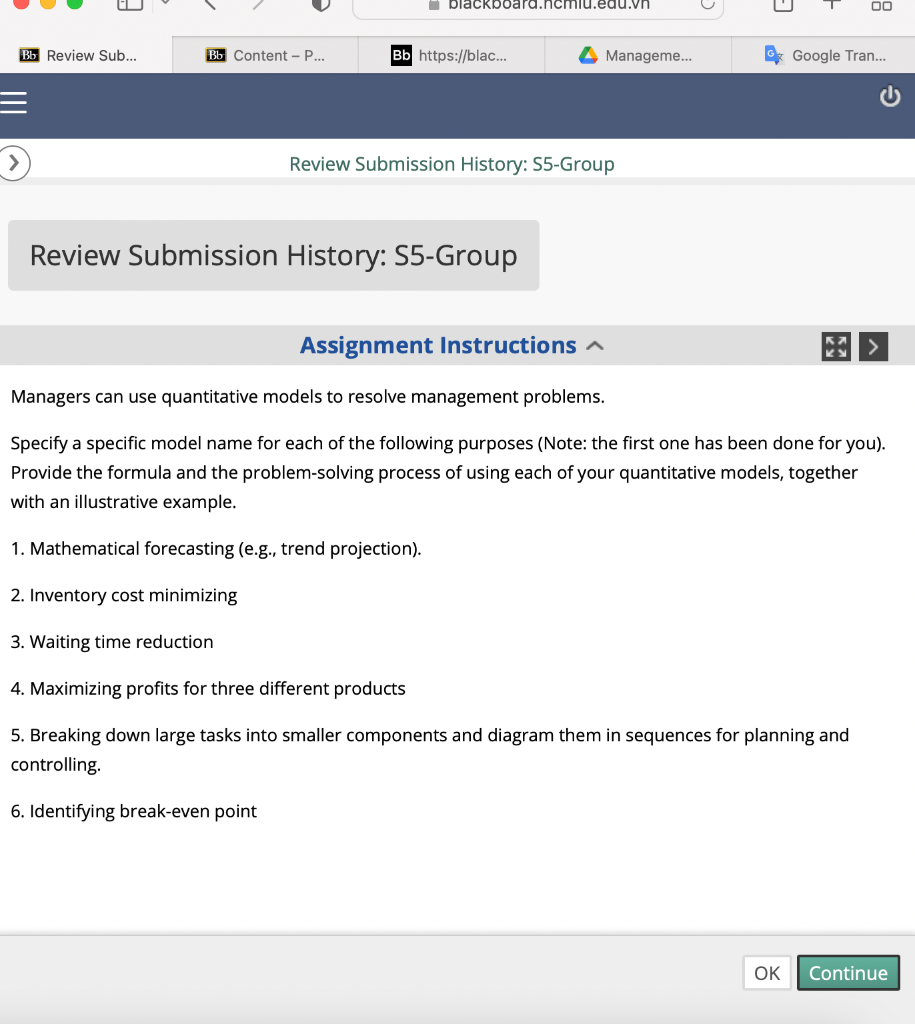Switch to the Content – P... tab
The height and width of the screenshot is (1024, 915).
pyautogui.click(x=265, y=56)
